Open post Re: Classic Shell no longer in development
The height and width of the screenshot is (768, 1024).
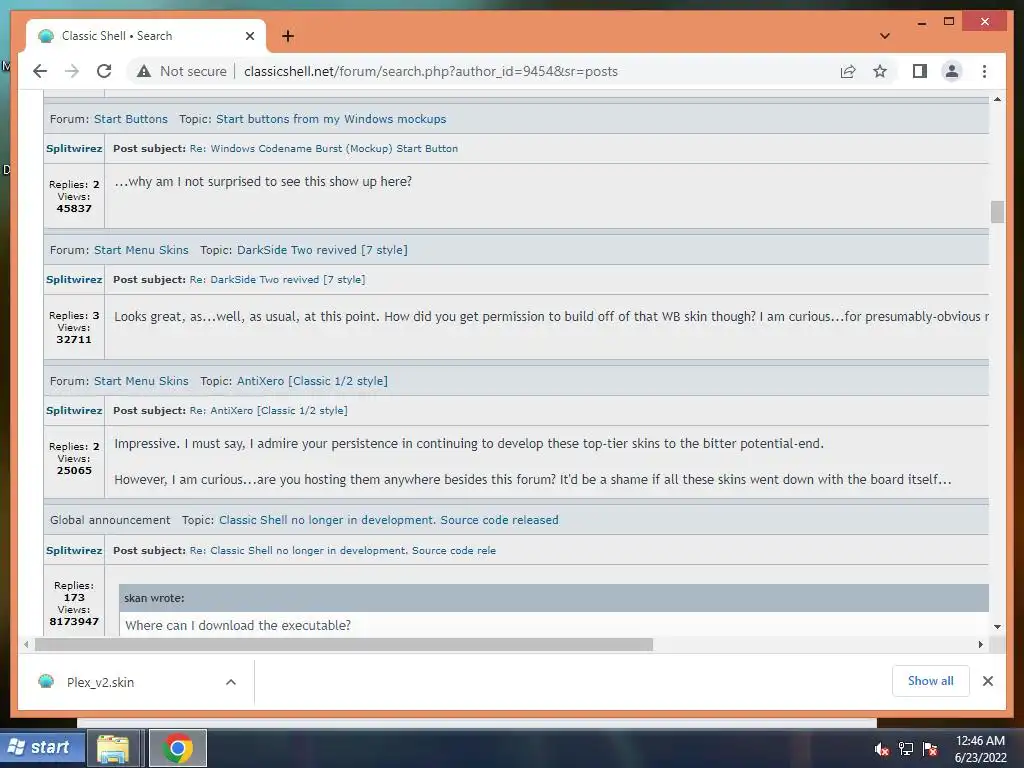click(342, 550)
